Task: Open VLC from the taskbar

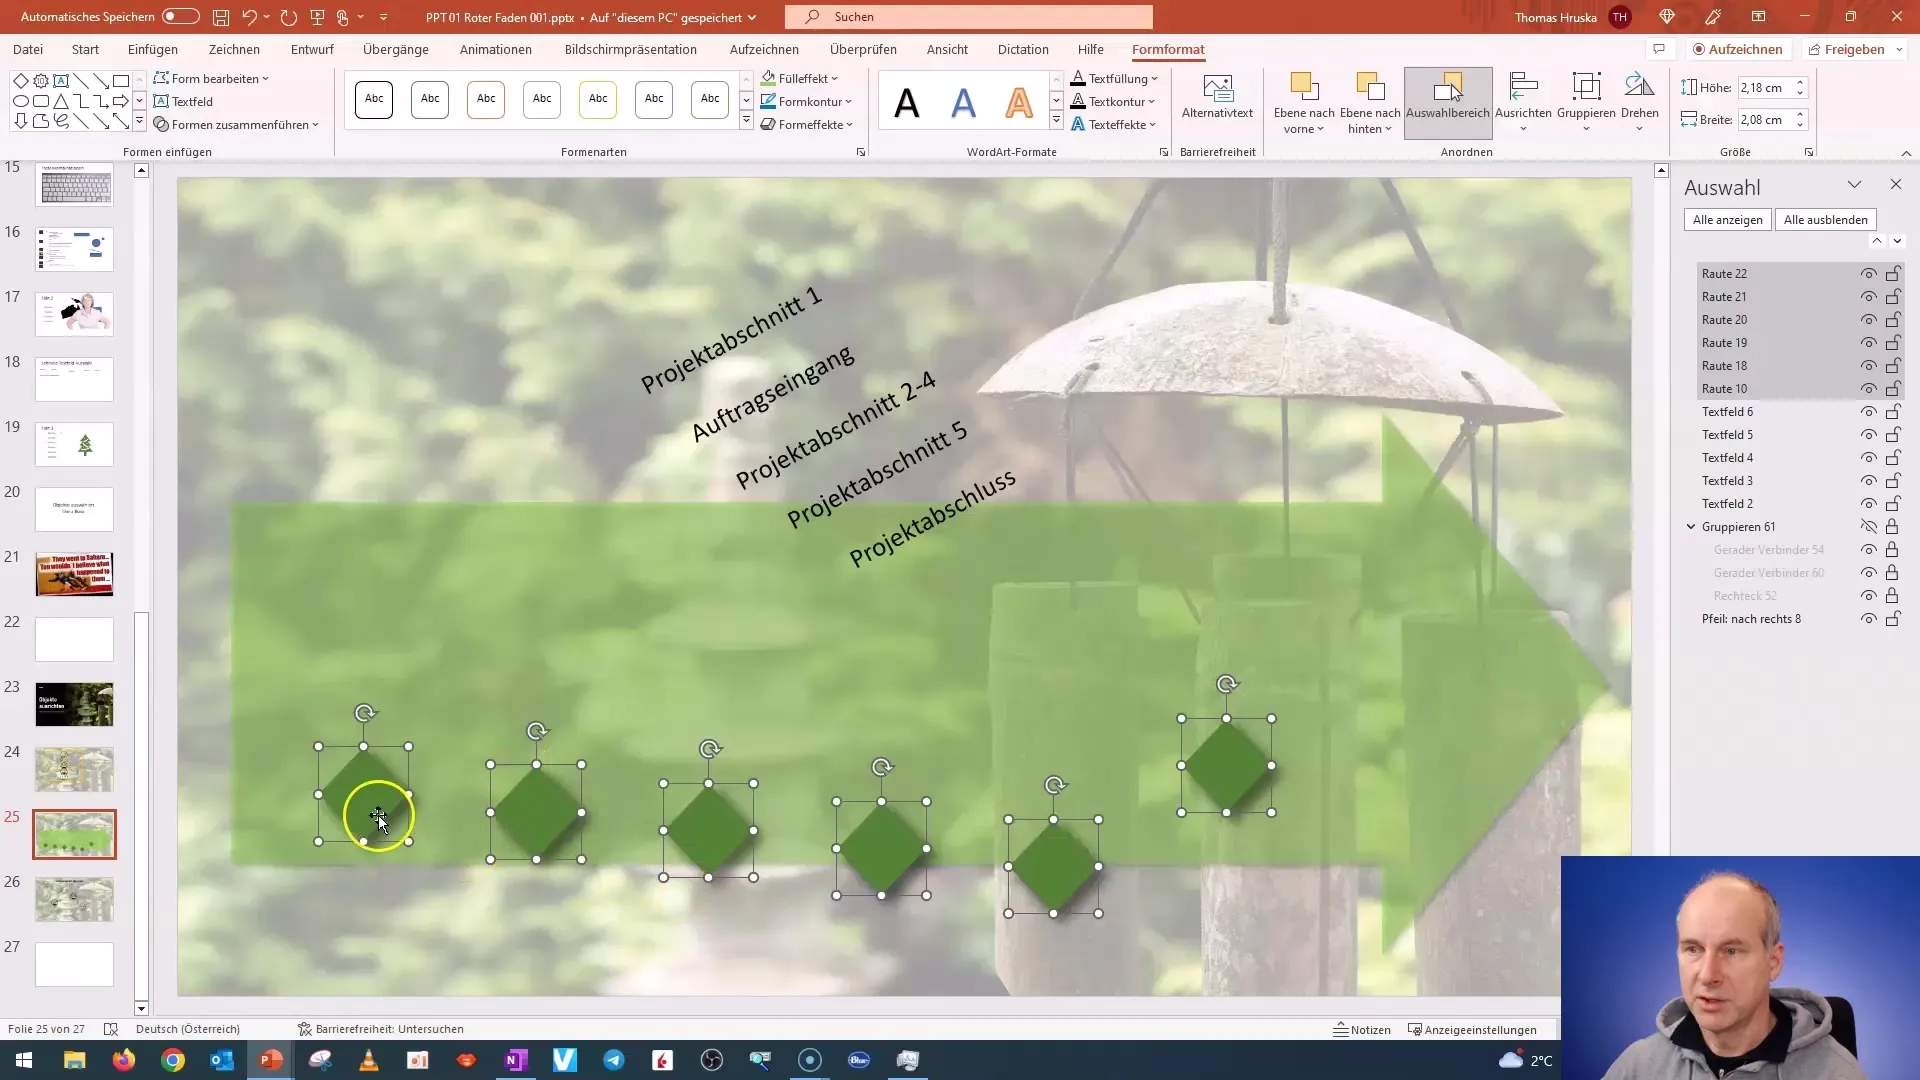Action: click(369, 1060)
